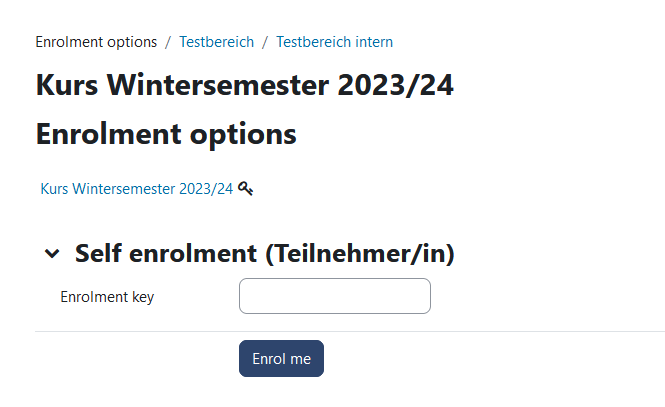Navigate to the parent category Testbereich
Image resolution: width=665 pixels, height=407 pixels.
(x=216, y=42)
